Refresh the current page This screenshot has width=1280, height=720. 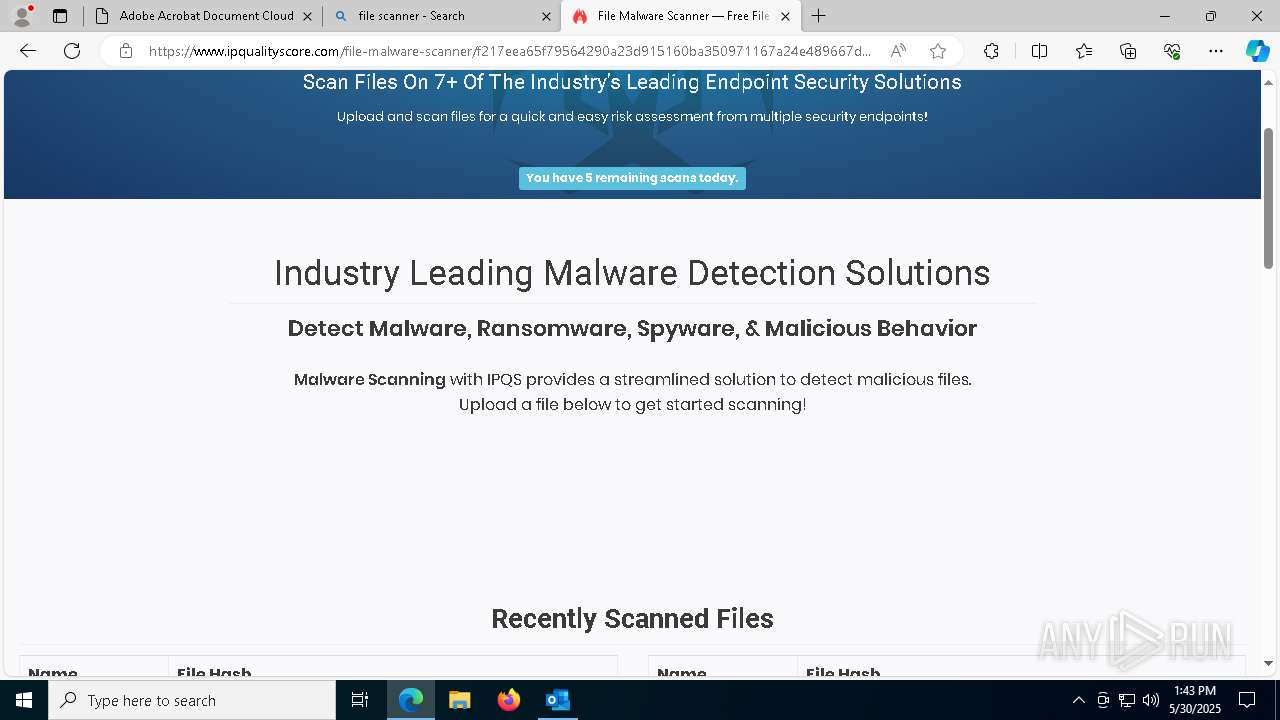(72, 51)
